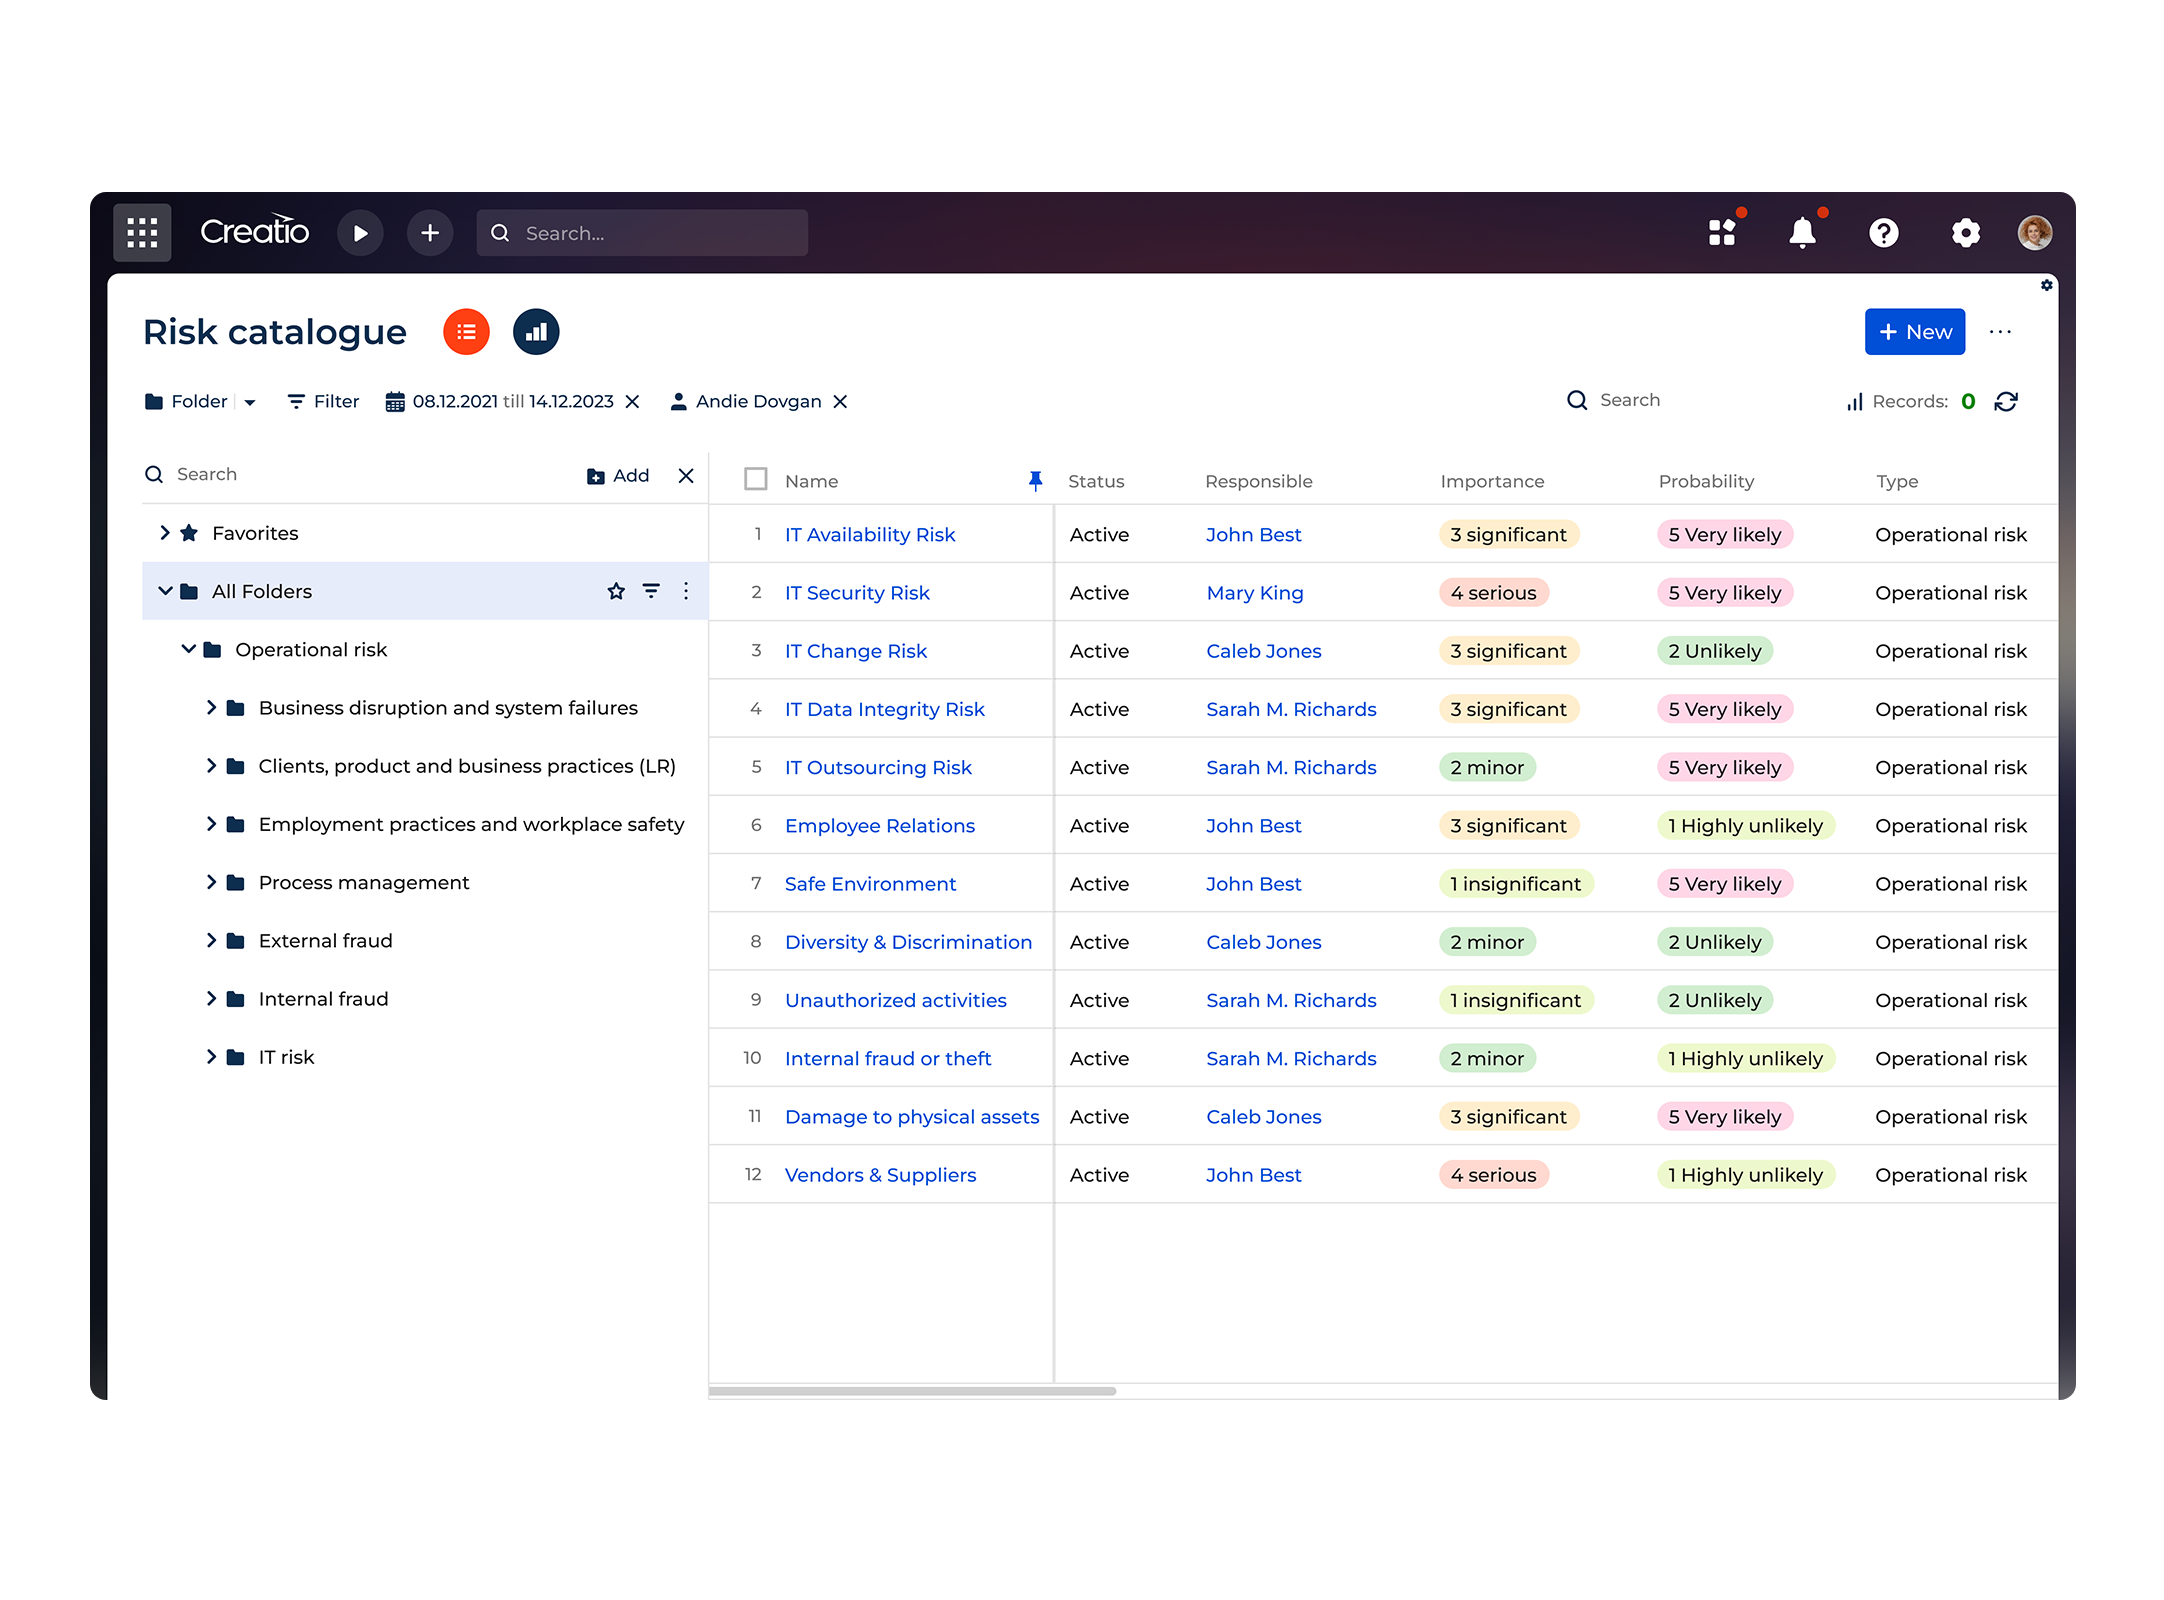Open the kebab menu on All Folders
Screen dimensions: 2164x1600
click(686, 591)
